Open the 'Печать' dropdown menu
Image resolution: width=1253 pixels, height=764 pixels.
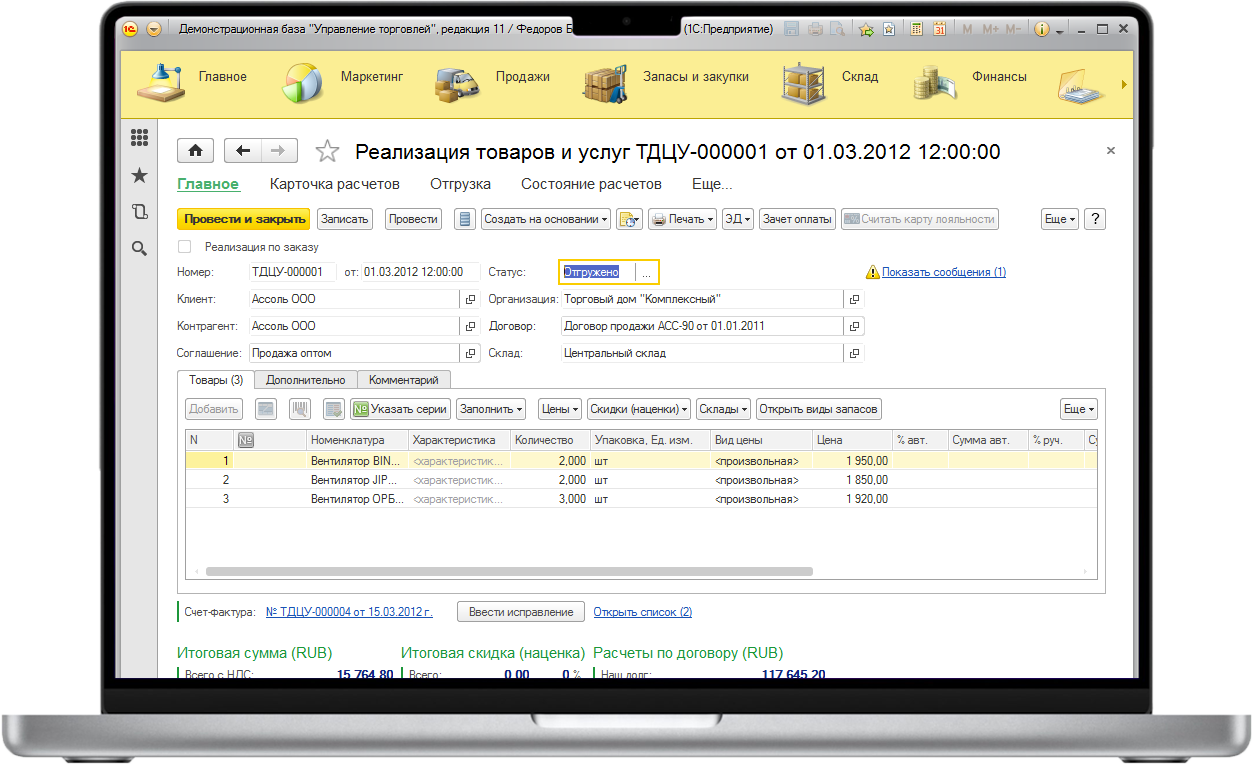682,219
